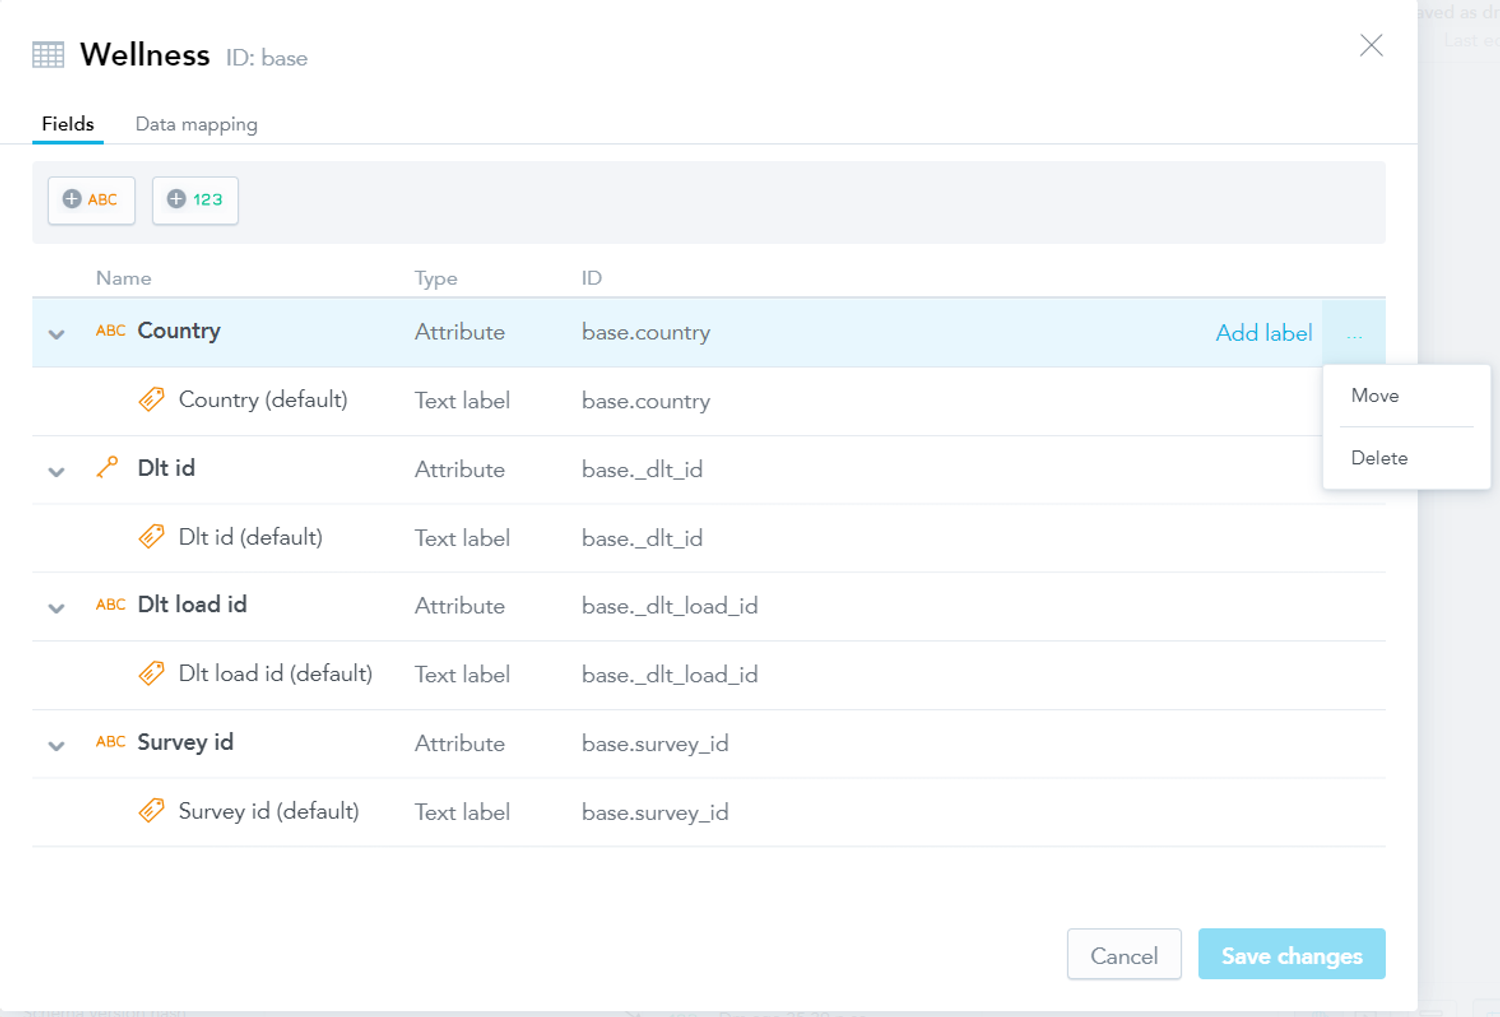This screenshot has height=1017, width=1500.
Task: Click the Dlt load id (default) label name
Action: 275,674
